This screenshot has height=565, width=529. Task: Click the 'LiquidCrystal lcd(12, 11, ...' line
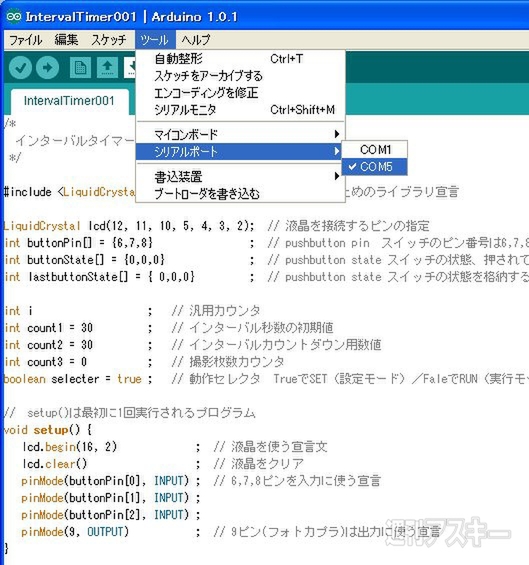pyautogui.click(x=129, y=226)
